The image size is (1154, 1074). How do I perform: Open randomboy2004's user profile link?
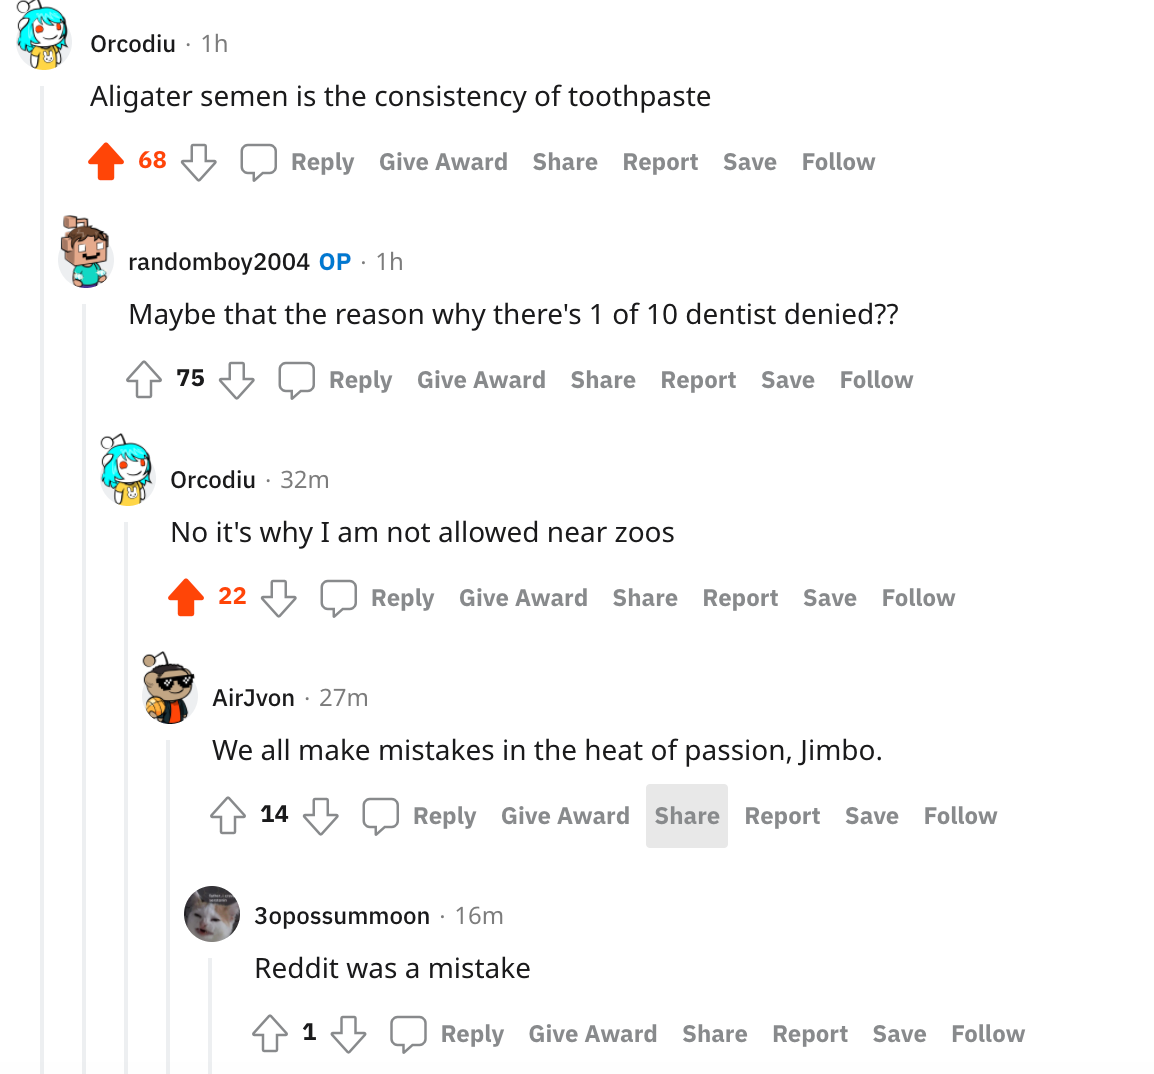[x=219, y=262]
